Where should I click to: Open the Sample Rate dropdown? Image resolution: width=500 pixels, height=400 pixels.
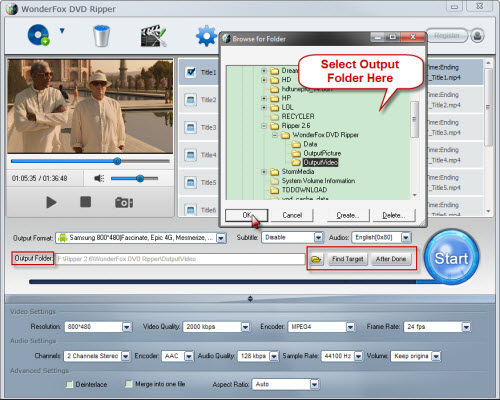358,356
